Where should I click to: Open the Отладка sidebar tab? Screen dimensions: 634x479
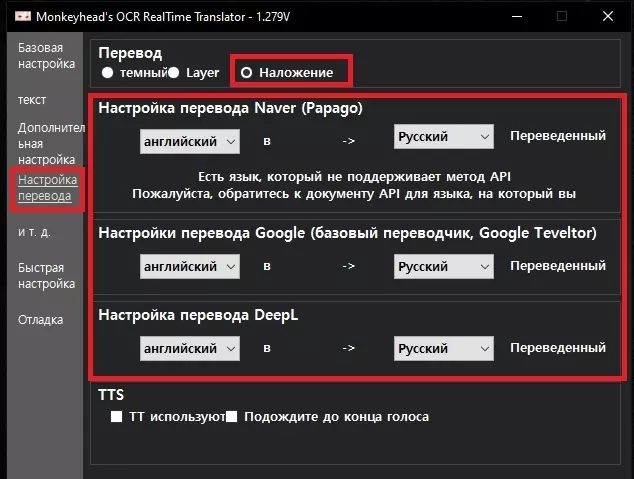click(40, 320)
